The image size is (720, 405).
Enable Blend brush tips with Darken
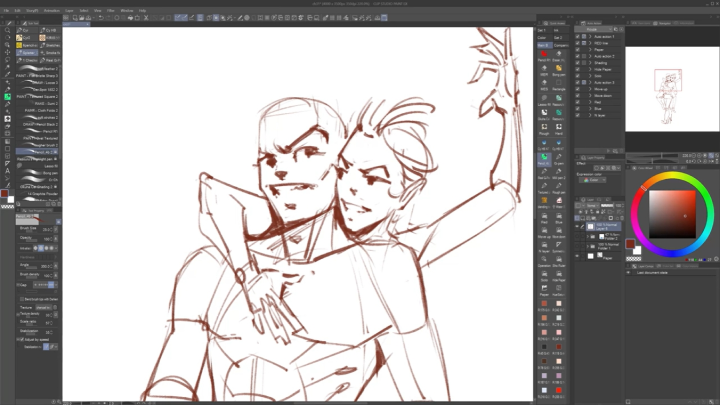(x=22, y=299)
